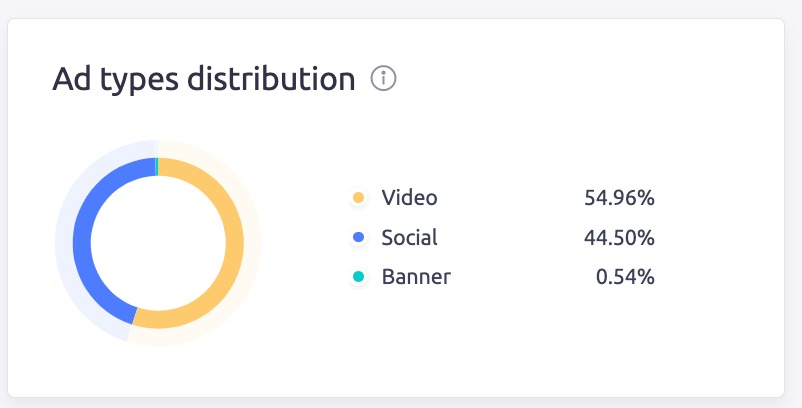This screenshot has width=802, height=408.
Task: Click the 44.50% Social percentage value
Action: tap(619, 238)
